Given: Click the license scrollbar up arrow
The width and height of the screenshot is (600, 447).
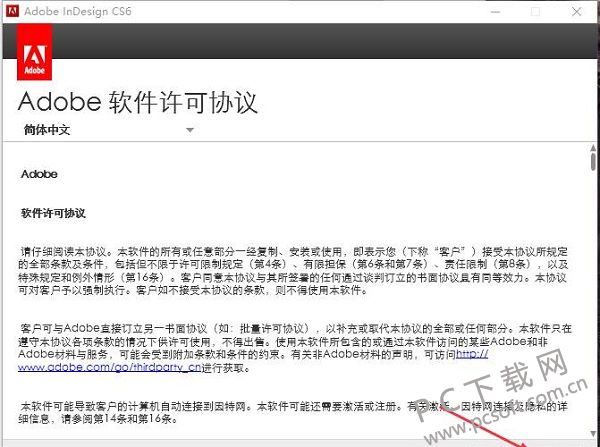Looking at the screenshot, I should 593,147.
